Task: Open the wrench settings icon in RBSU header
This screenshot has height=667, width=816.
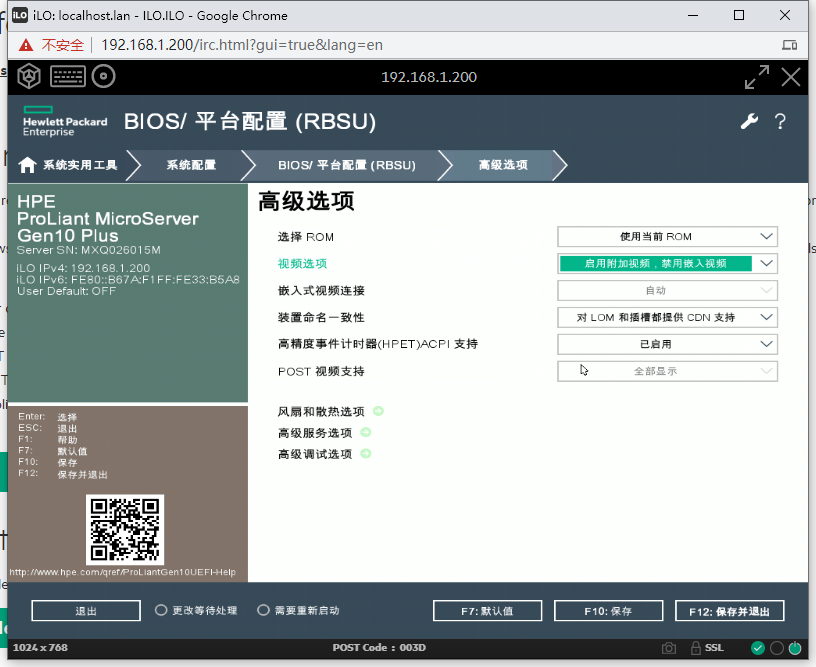Action: click(749, 121)
